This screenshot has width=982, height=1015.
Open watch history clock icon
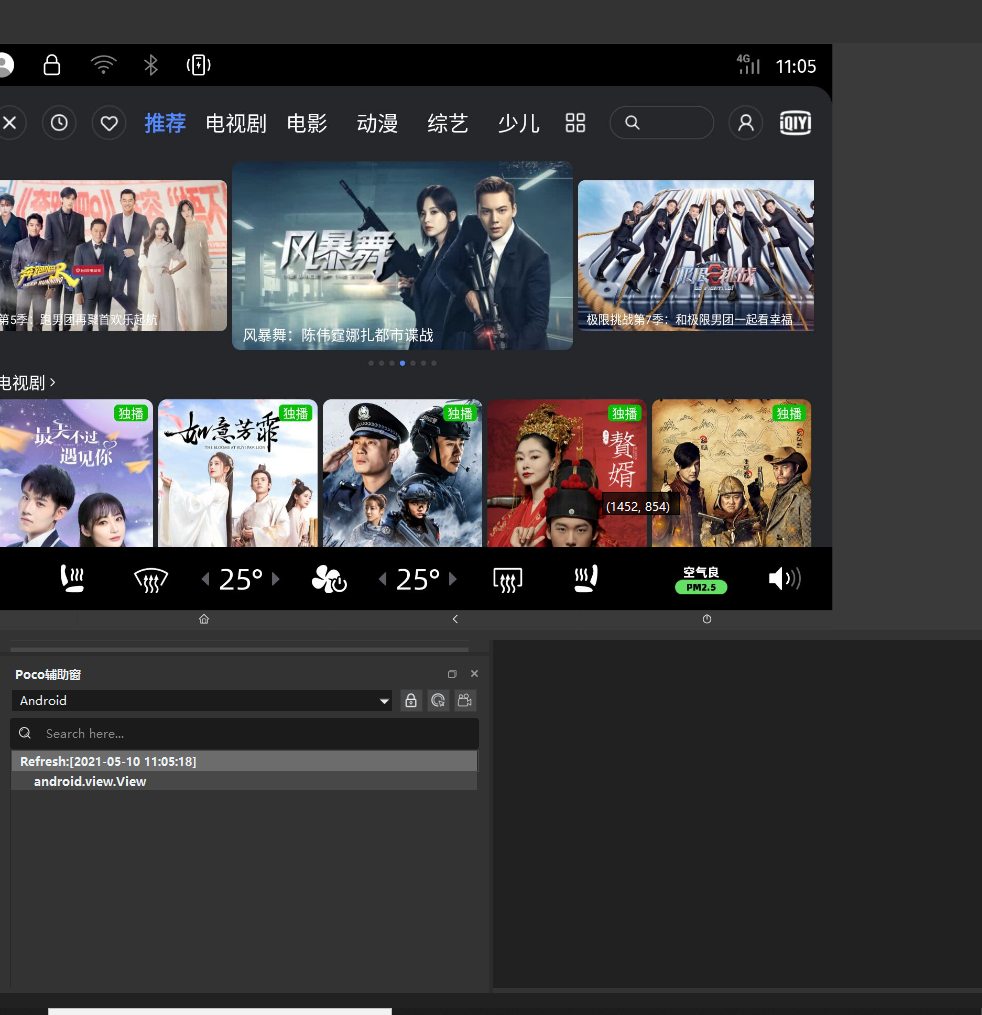tap(59, 122)
